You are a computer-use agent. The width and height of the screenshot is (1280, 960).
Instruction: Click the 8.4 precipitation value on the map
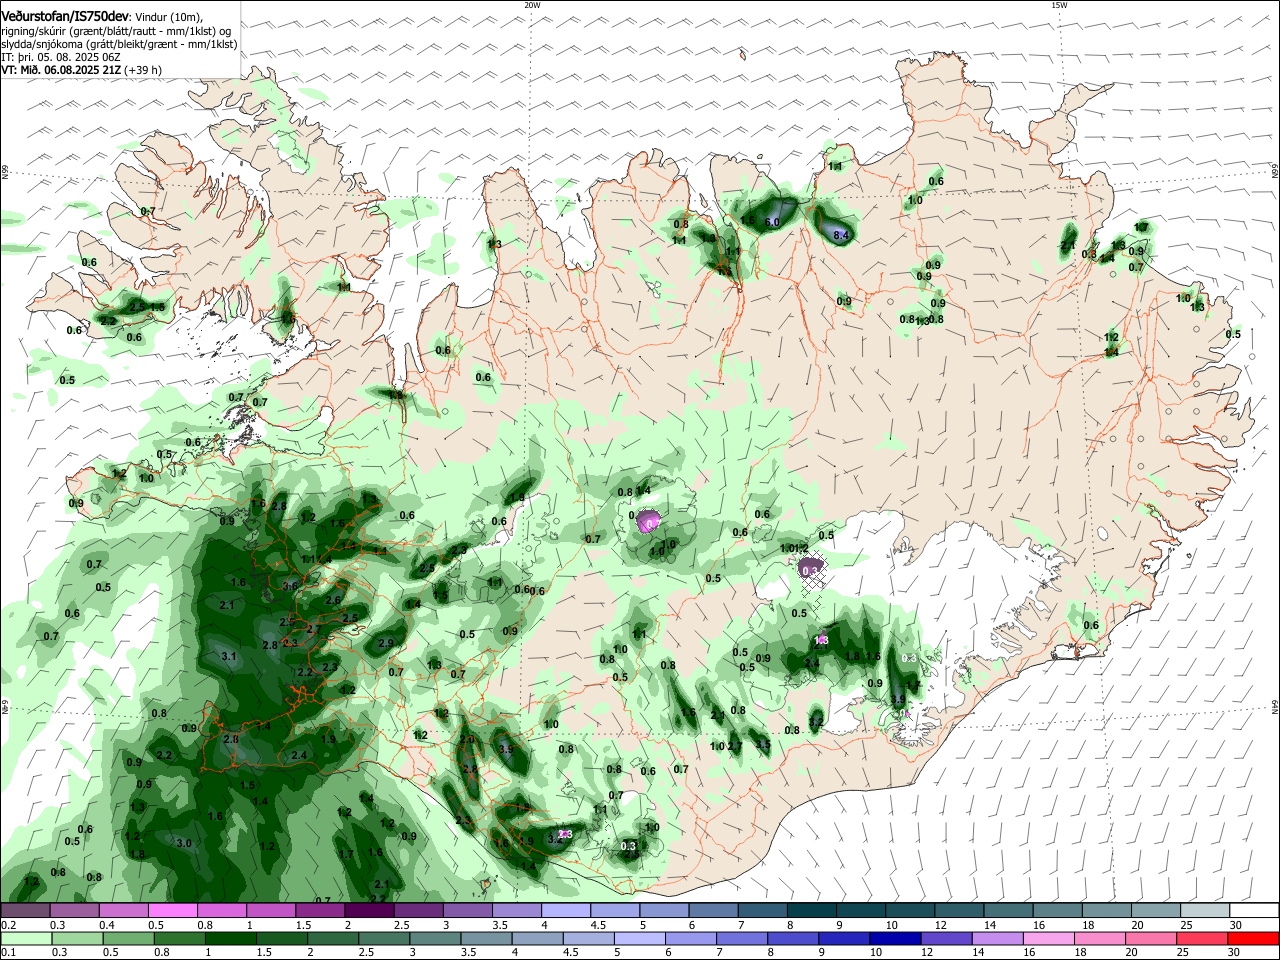coord(841,235)
